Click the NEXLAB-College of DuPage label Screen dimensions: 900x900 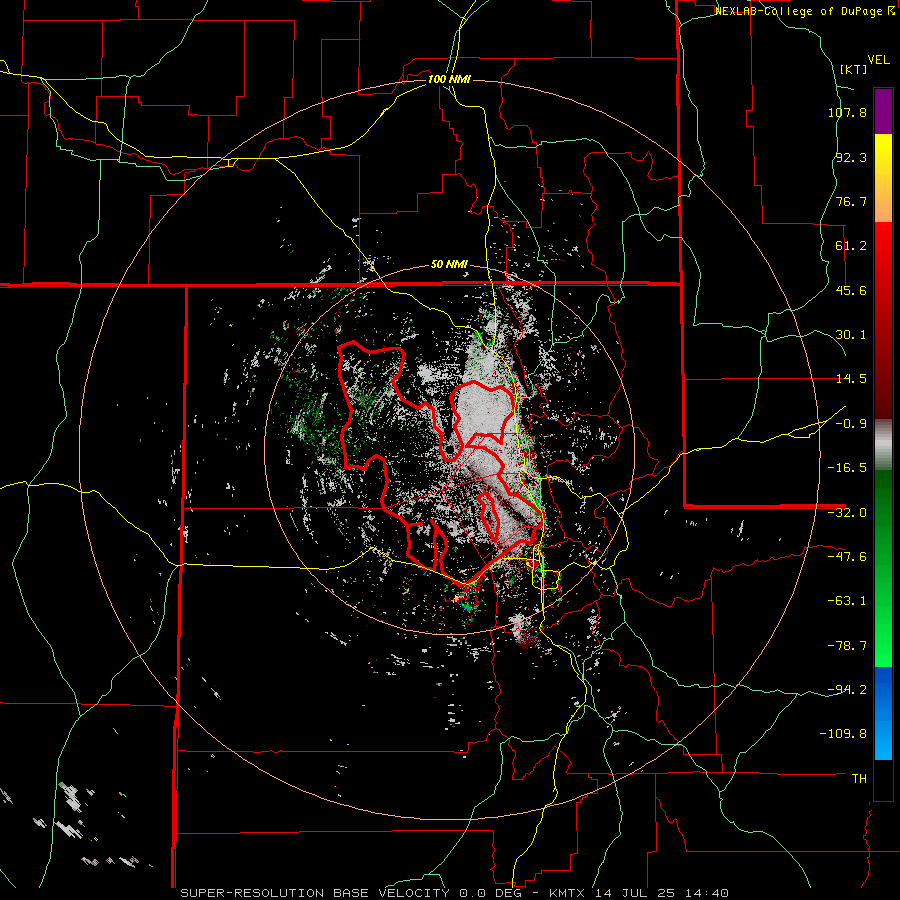[805, 11]
